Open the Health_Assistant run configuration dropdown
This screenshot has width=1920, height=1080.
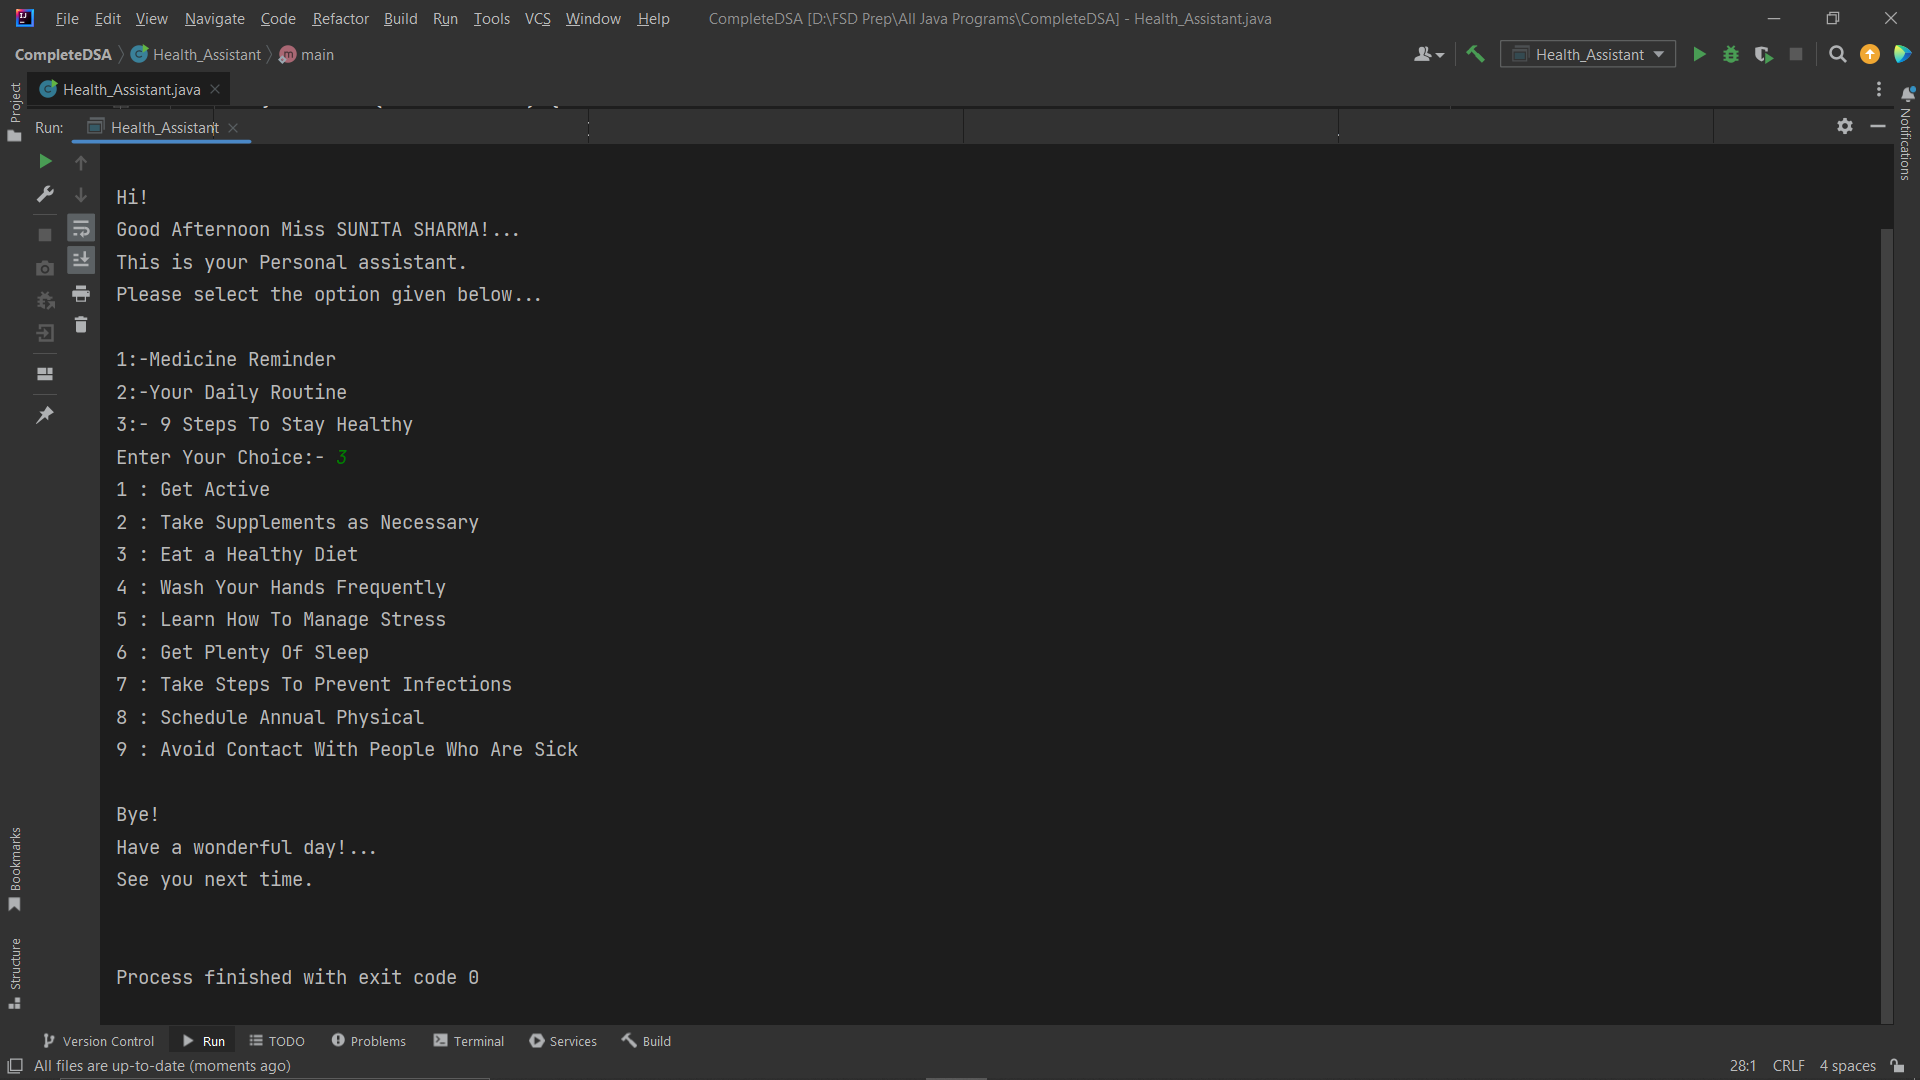(x=1588, y=55)
